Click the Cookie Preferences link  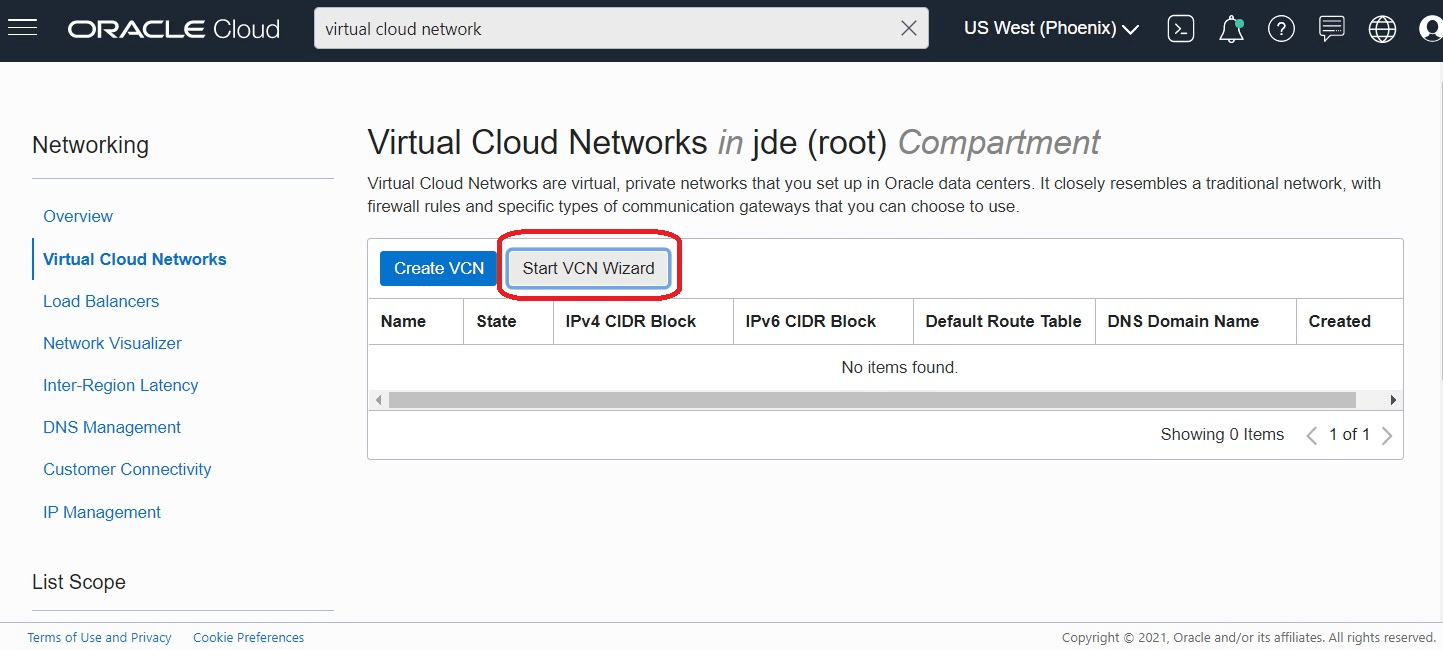click(x=248, y=637)
